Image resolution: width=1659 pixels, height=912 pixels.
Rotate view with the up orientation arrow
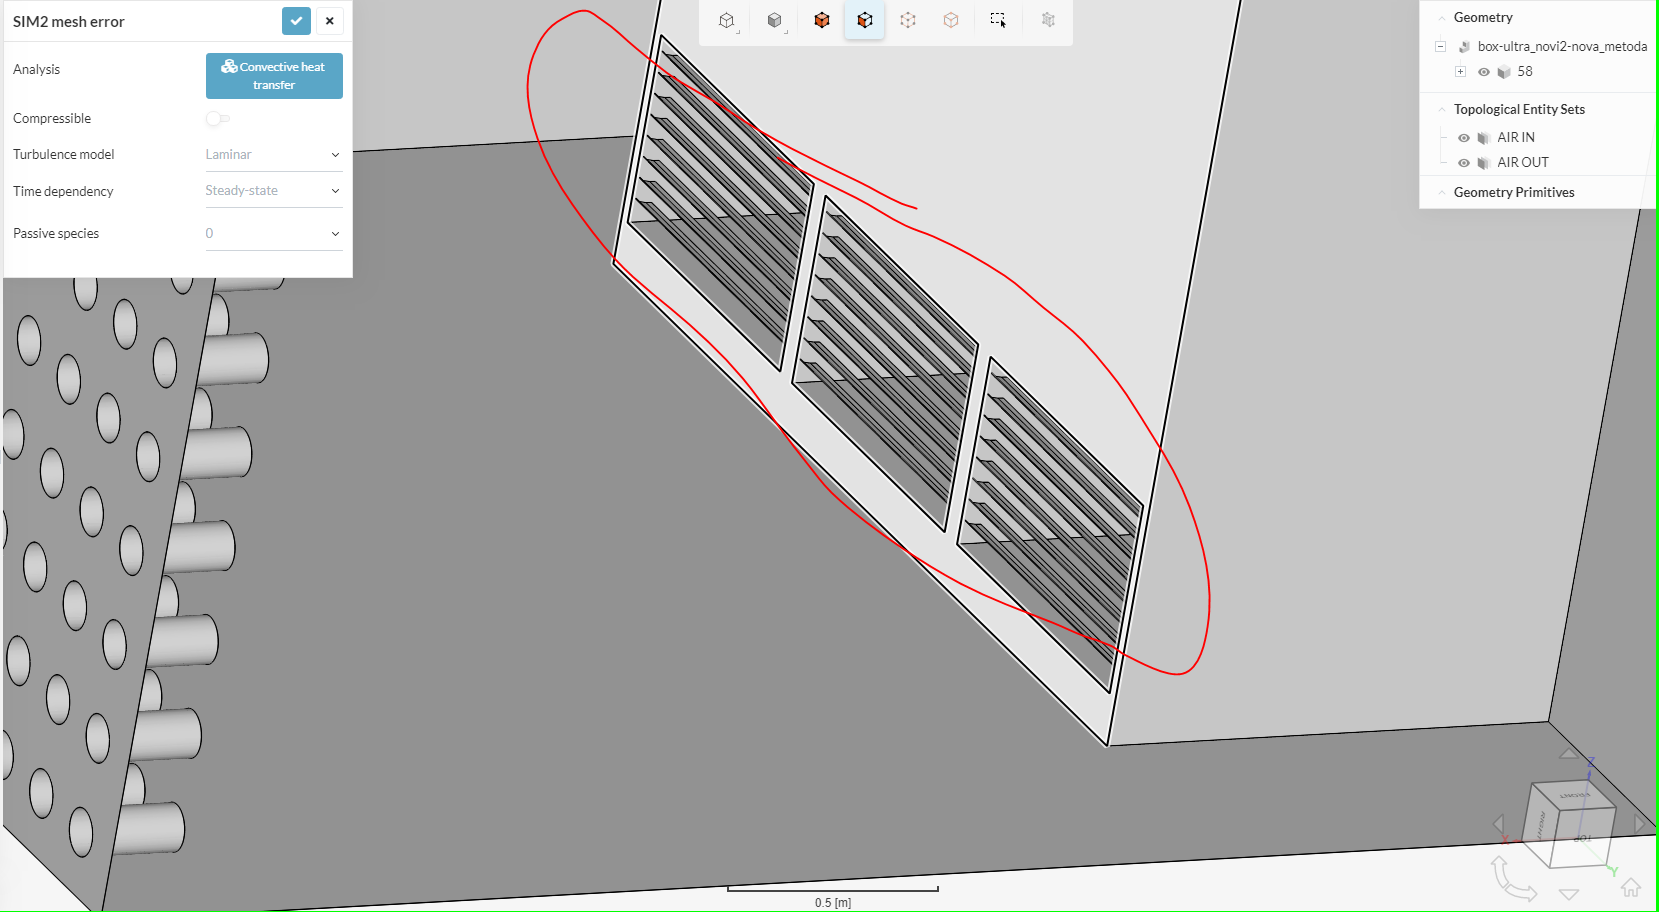click(1569, 753)
